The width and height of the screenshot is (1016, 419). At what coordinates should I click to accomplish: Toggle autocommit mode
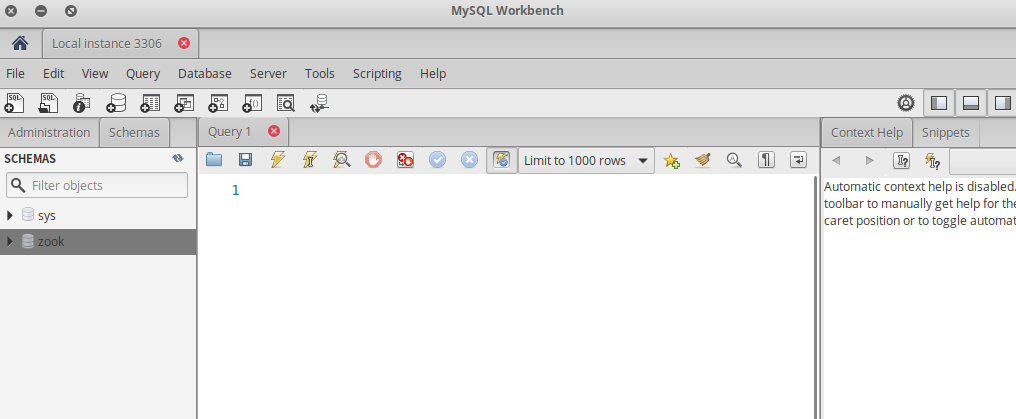[x=502, y=160]
